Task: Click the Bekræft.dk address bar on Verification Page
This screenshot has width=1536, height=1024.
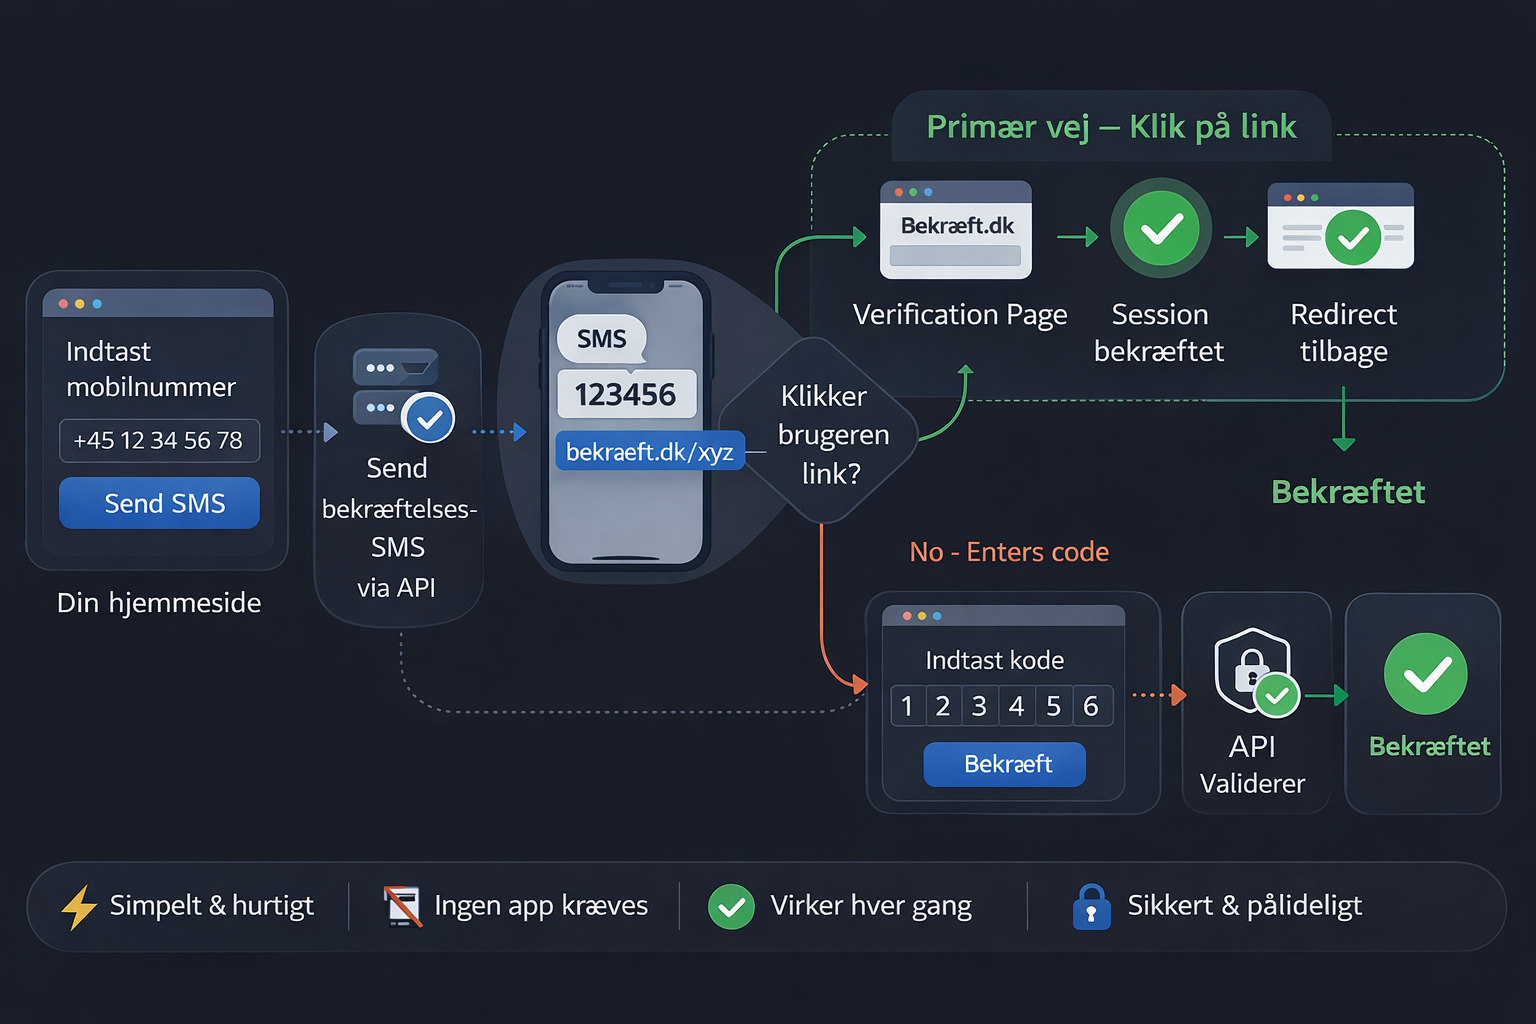Action: pyautogui.click(x=955, y=227)
